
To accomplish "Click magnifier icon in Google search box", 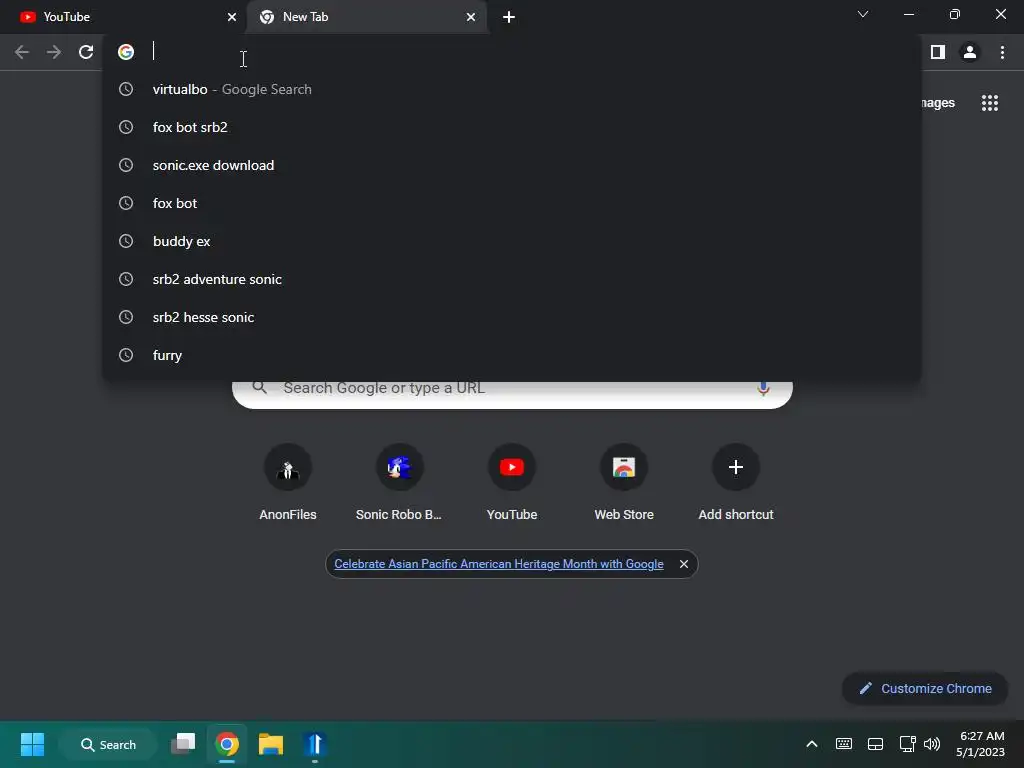I will point(260,387).
